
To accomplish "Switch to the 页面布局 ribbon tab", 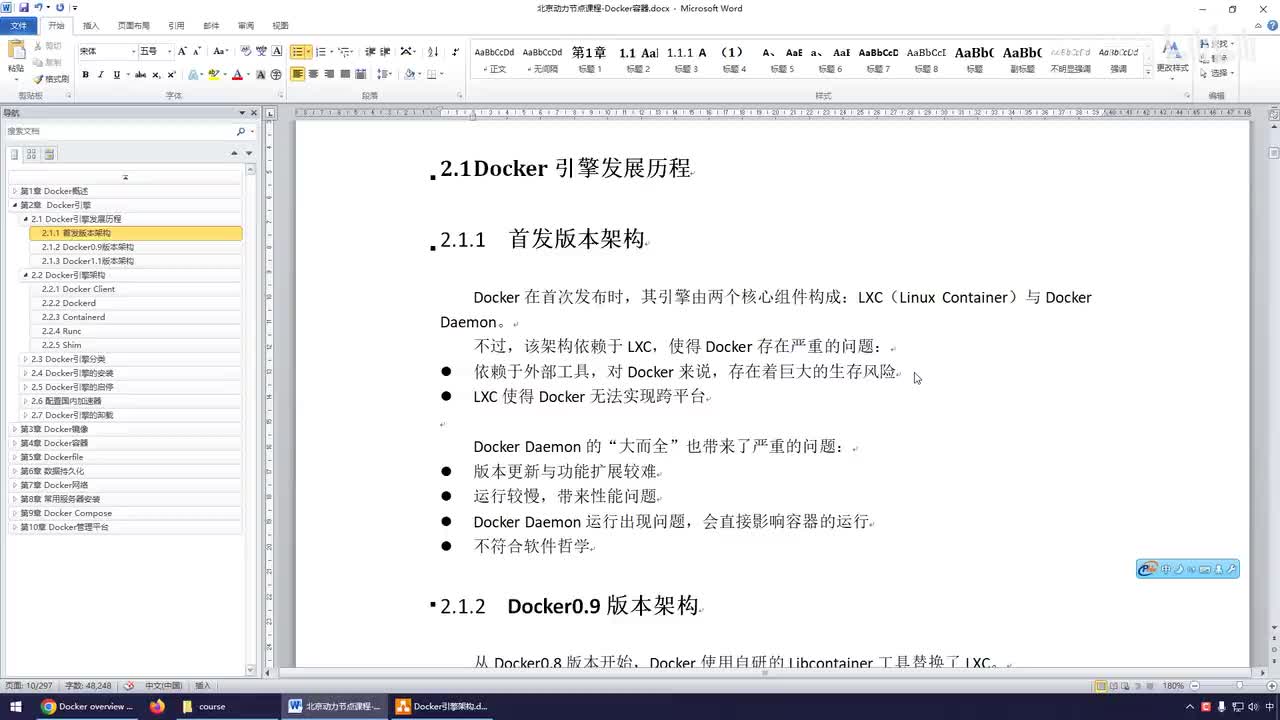I will point(134,26).
